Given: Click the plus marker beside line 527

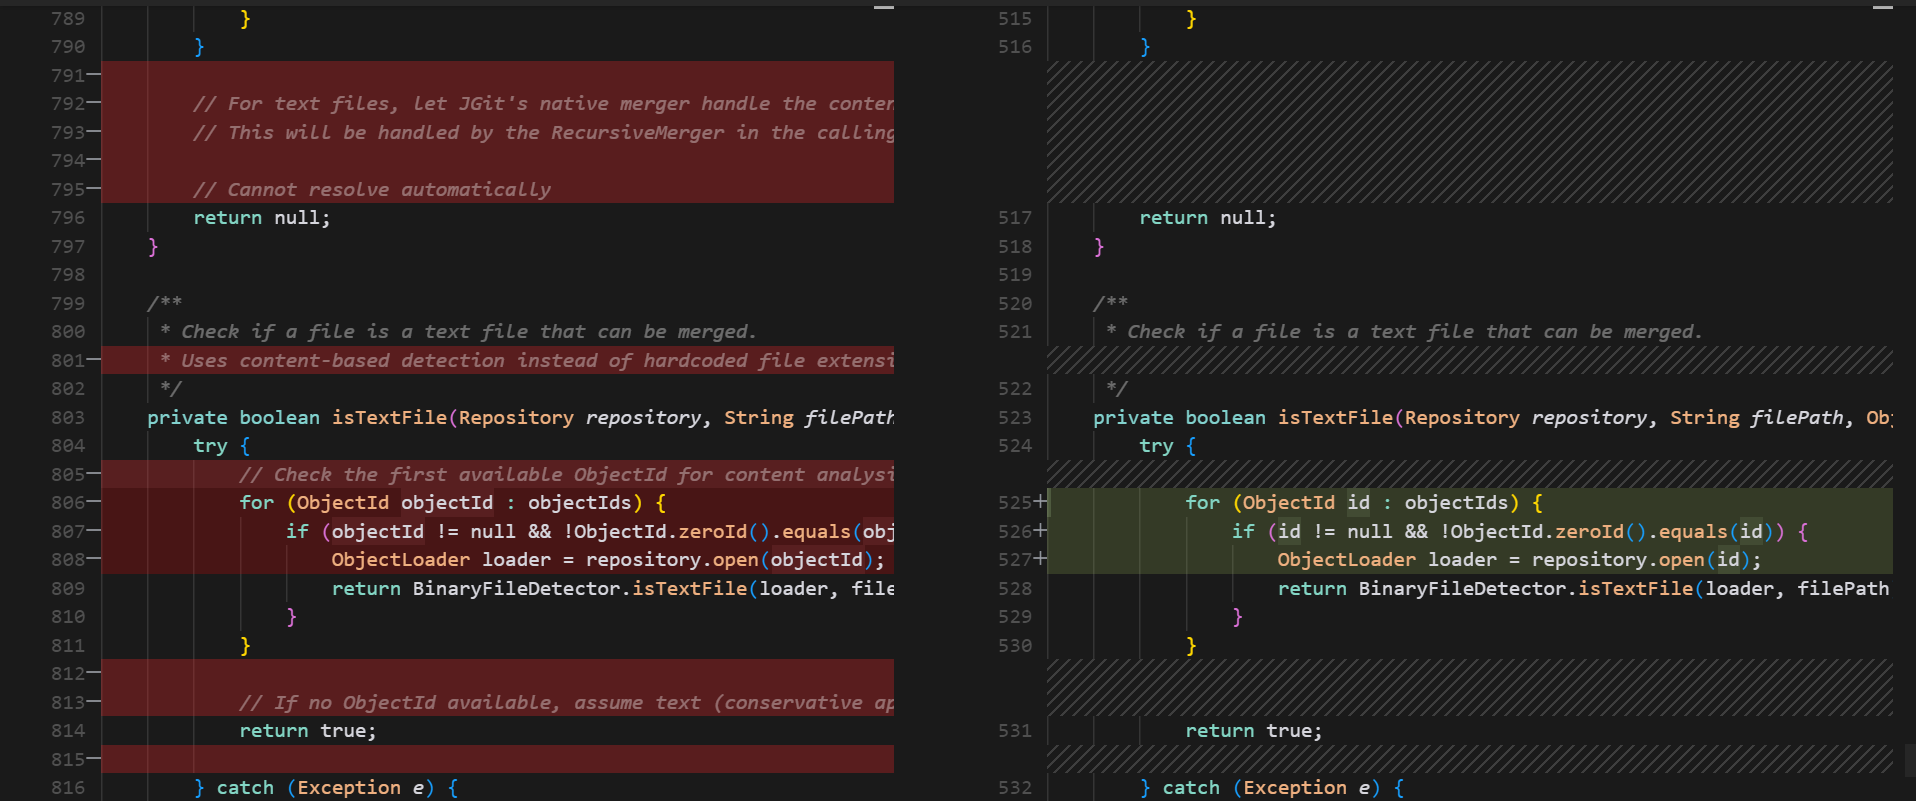Looking at the screenshot, I should coord(1041,559).
